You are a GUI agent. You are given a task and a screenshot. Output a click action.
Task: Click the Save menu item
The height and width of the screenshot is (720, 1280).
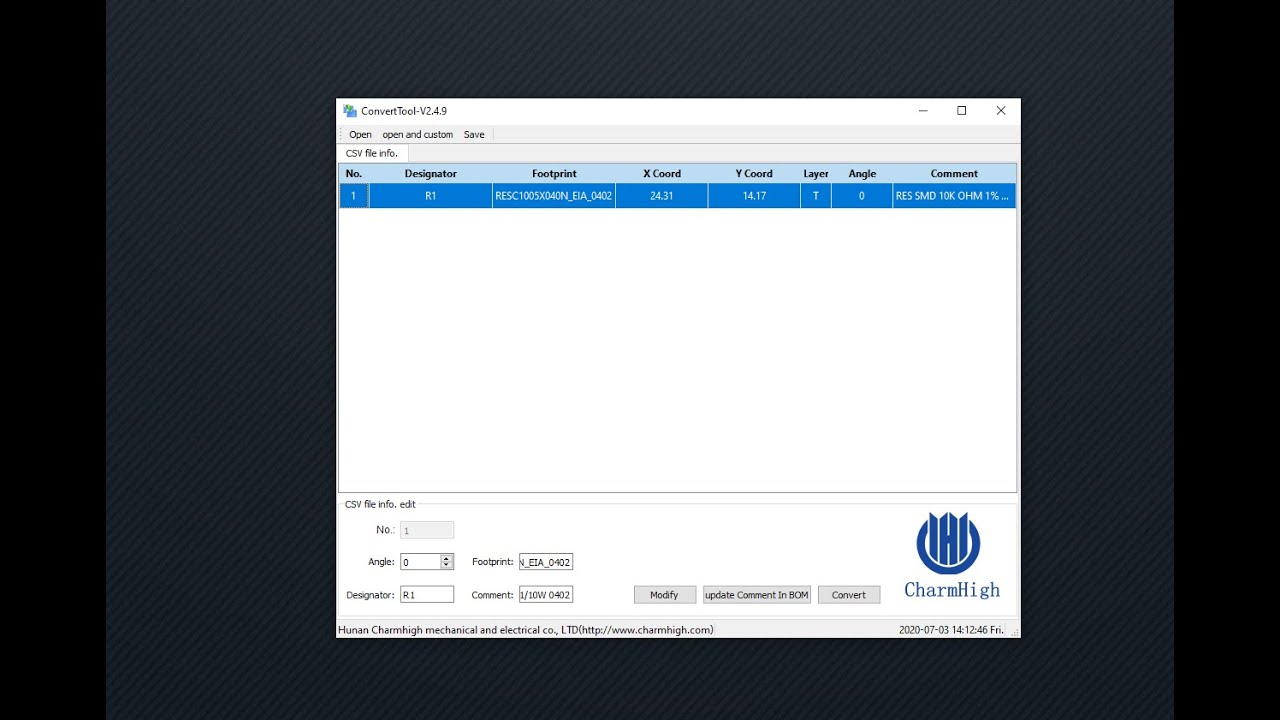tap(474, 134)
